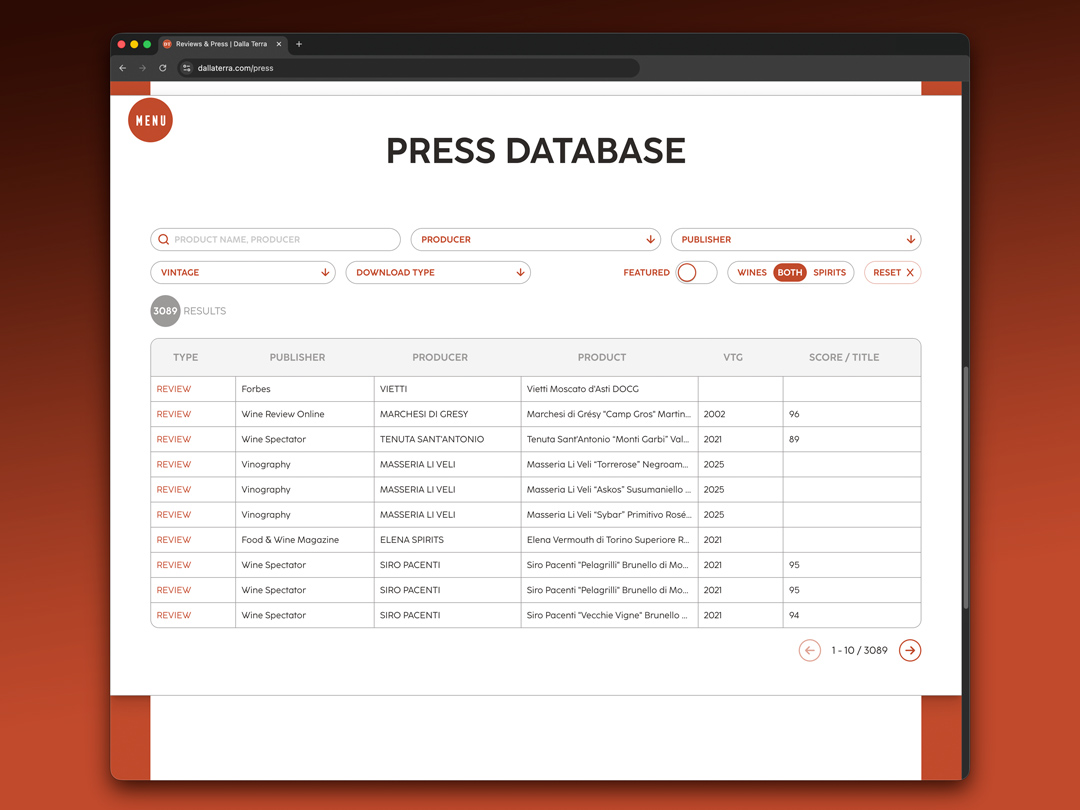Click the Elena Vermouth di Torino product
The image size is (1080, 810).
click(x=608, y=540)
